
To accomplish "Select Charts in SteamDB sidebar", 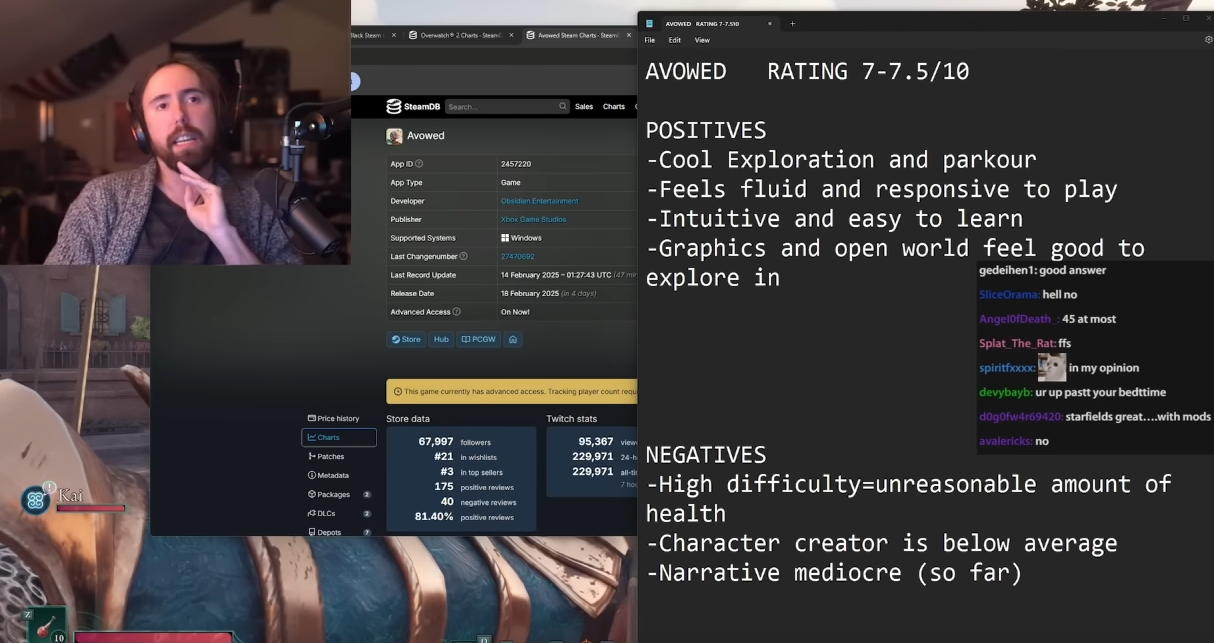I will tap(339, 437).
